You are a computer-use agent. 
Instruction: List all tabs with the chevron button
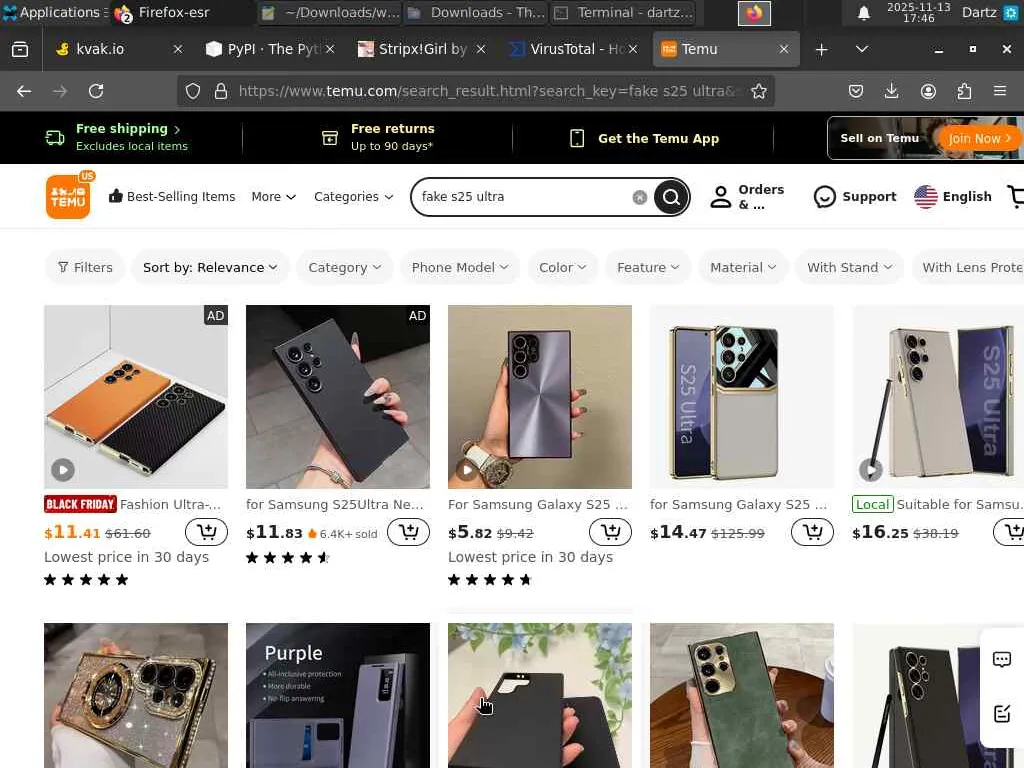pyautogui.click(x=862, y=49)
